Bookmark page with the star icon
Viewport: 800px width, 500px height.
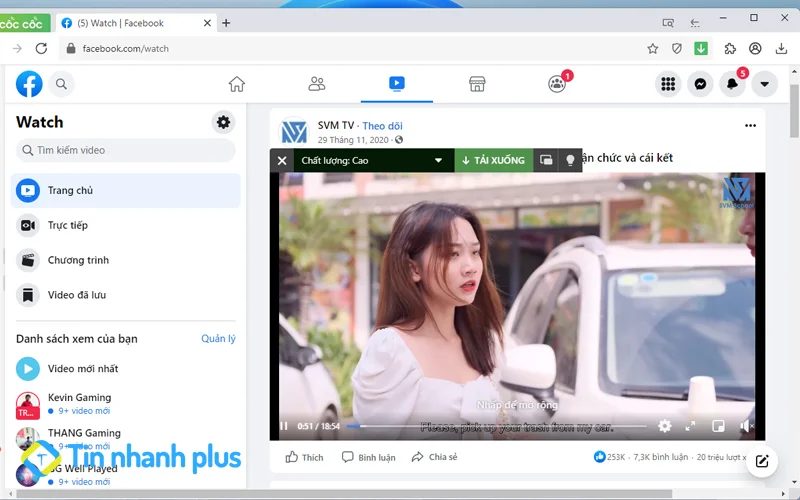(653, 48)
